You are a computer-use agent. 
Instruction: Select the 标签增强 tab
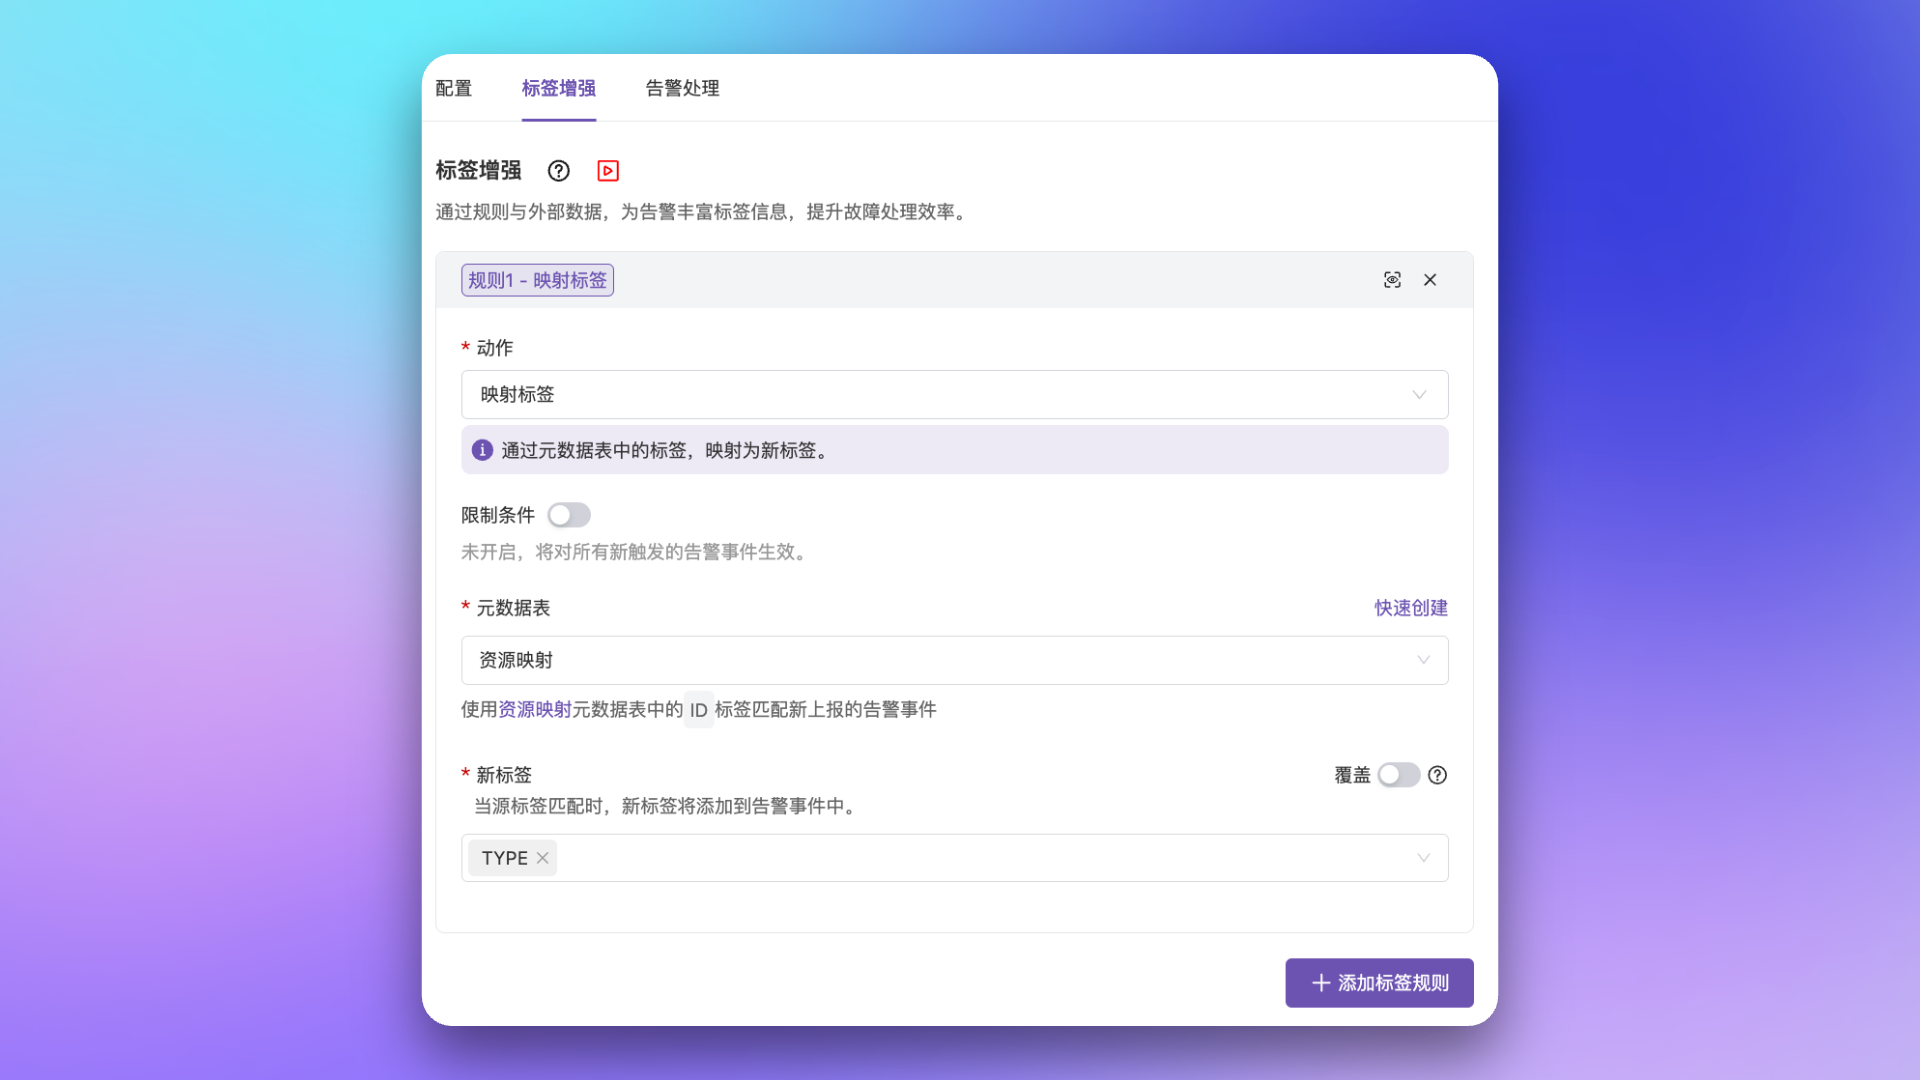point(559,88)
